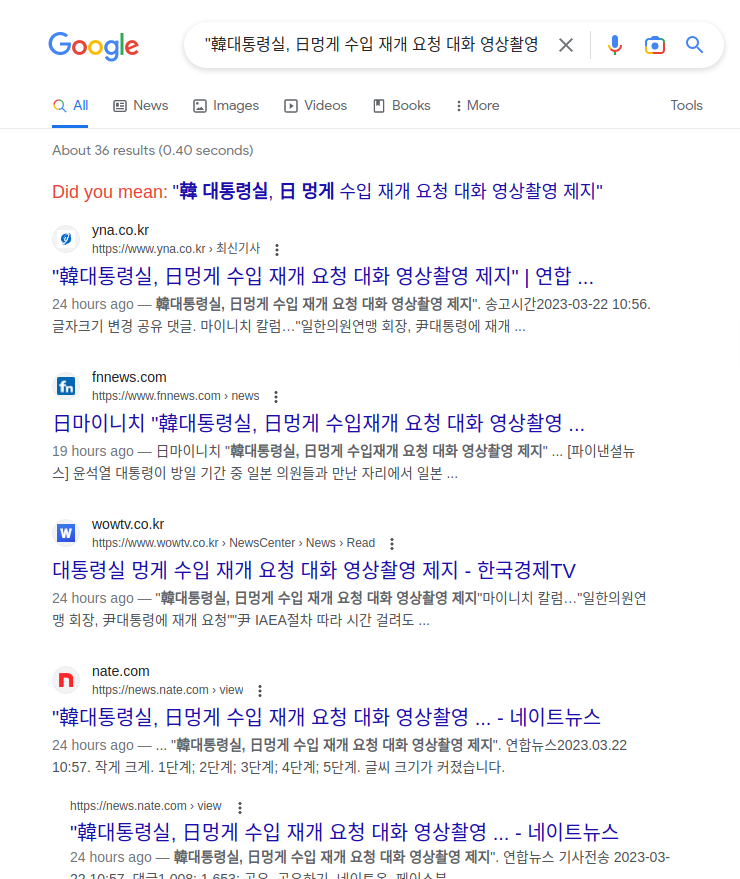Open options menu for yna.co.kr result
This screenshot has height=879, width=740.
click(276, 249)
